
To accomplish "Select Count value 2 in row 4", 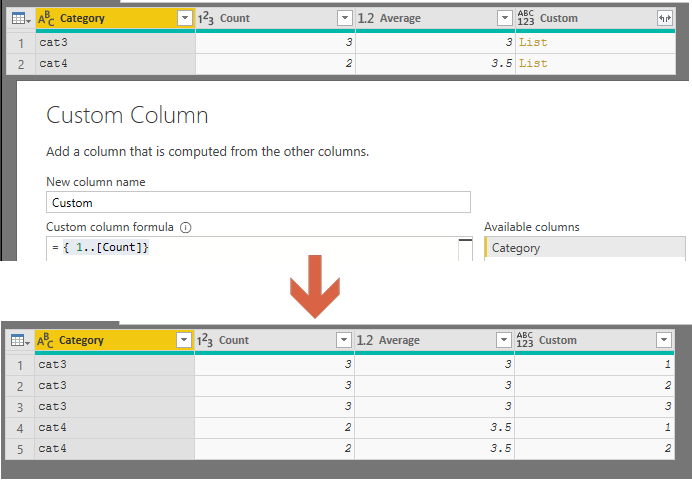I will tap(275, 428).
